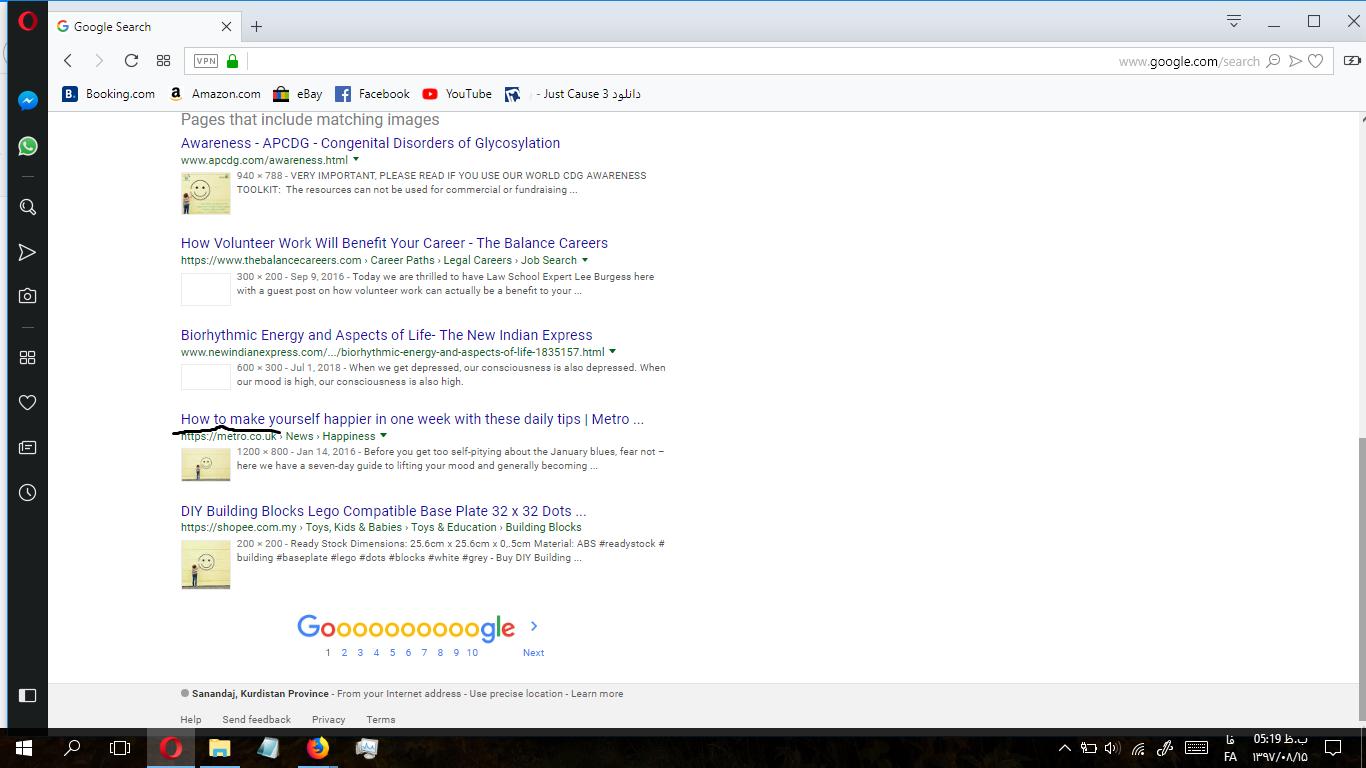Toggle the VPN badge in address bar
This screenshot has width=1366, height=768.
click(205, 61)
